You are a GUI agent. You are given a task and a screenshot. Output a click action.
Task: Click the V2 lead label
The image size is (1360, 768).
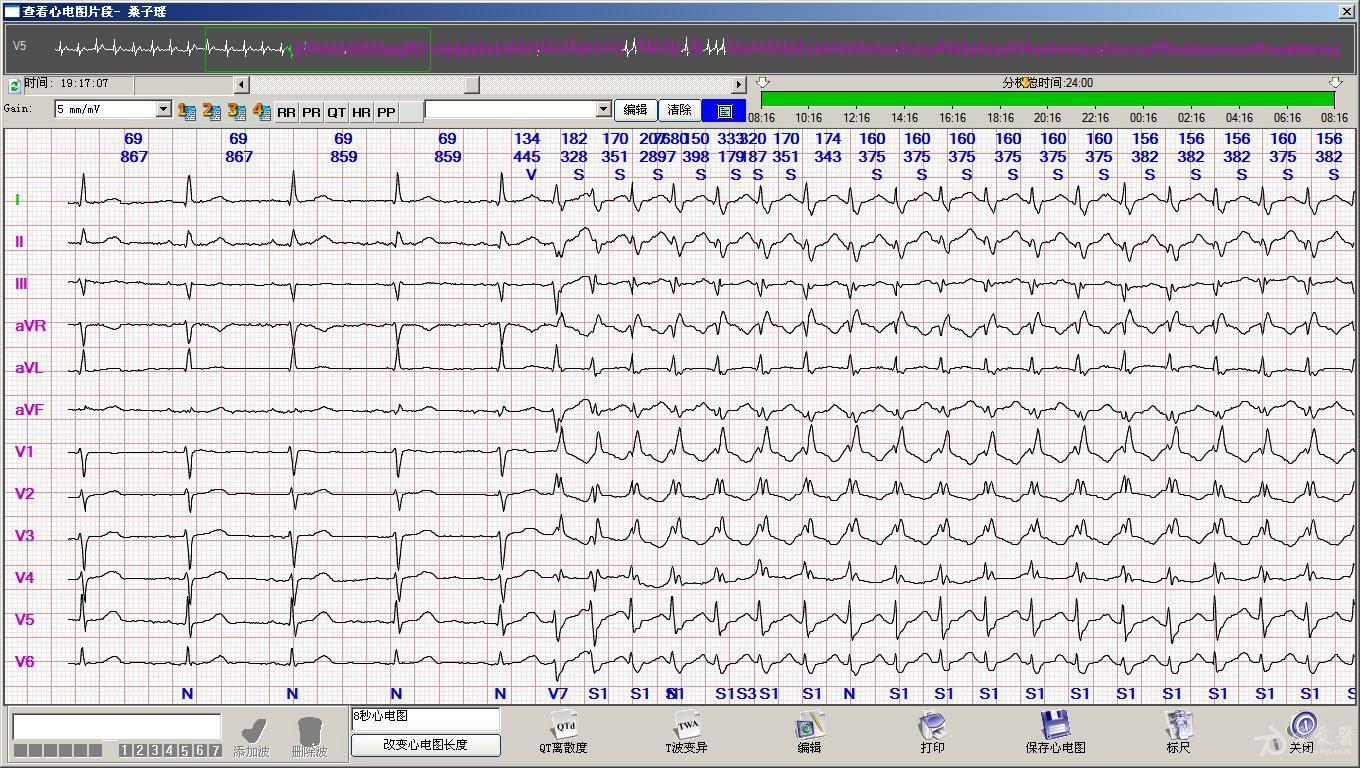click(x=24, y=493)
